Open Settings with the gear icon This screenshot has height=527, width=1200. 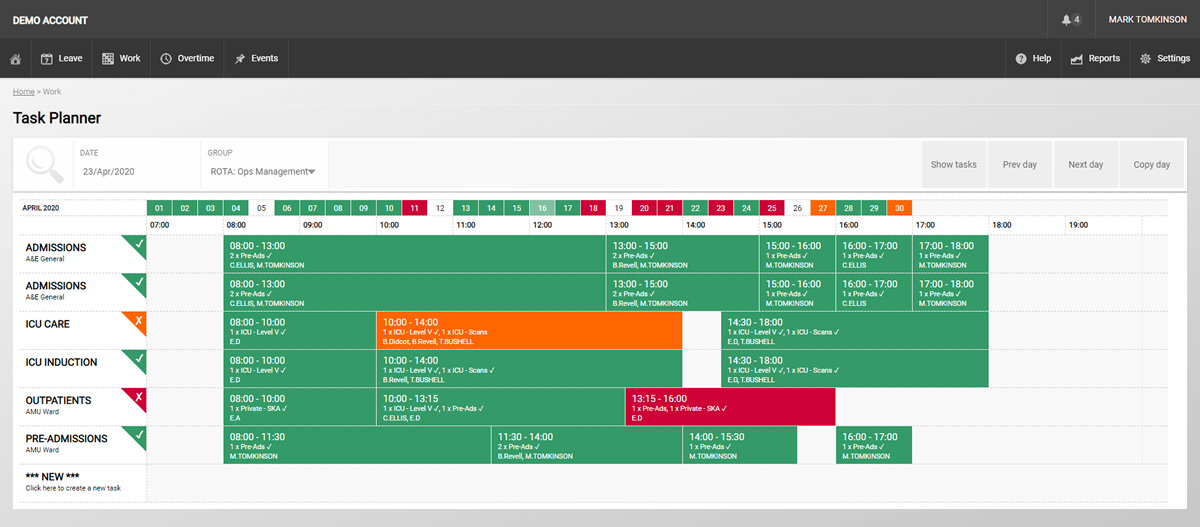click(1165, 59)
